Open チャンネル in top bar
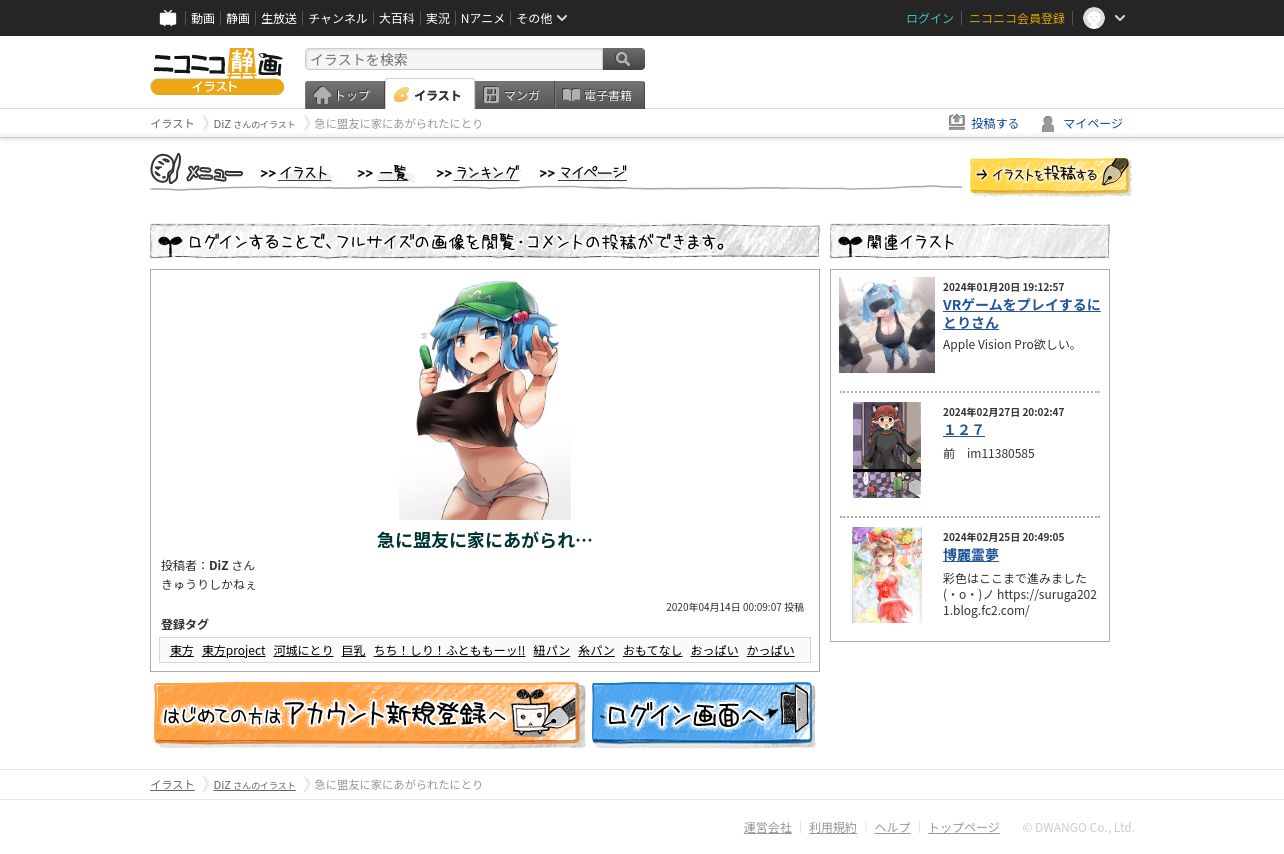The height and width of the screenshot is (854, 1284). pyautogui.click(x=338, y=18)
